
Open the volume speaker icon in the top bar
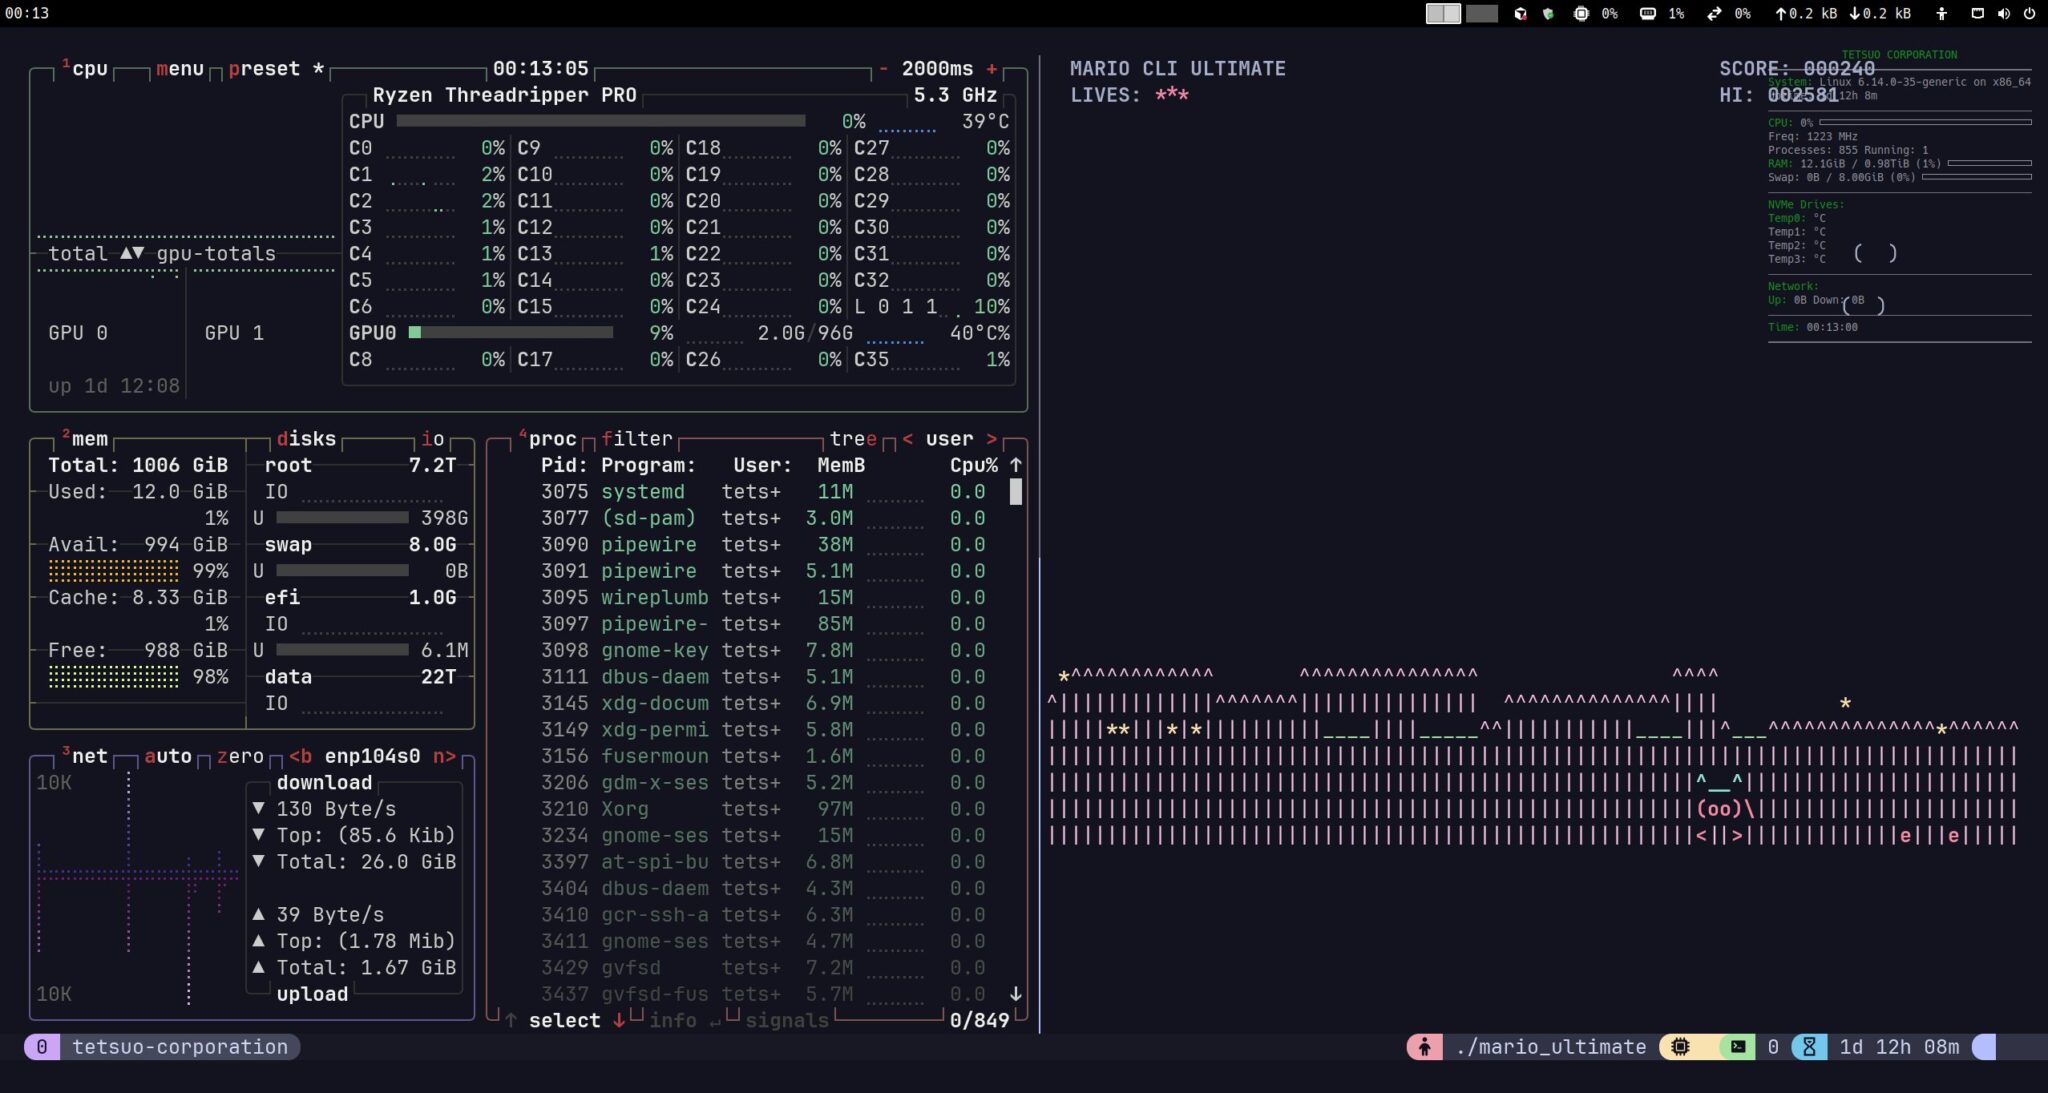click(2004, 14)
